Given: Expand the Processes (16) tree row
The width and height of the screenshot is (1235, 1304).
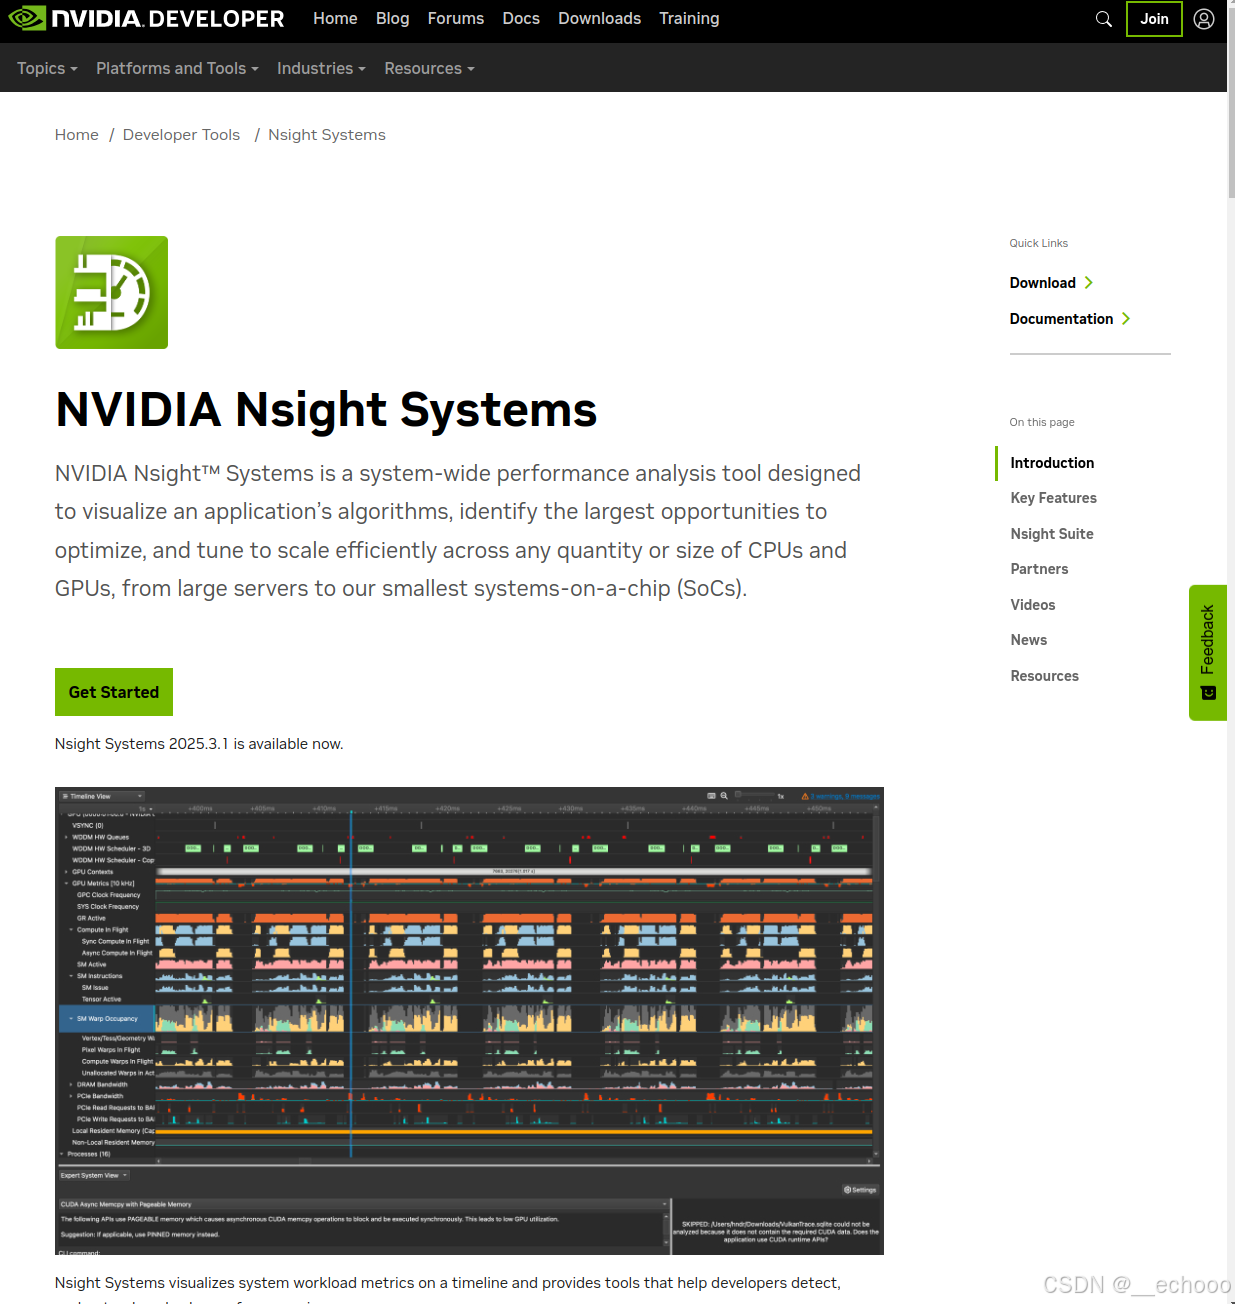Looking at the screenshot, I should click(x=62, y=1152).
